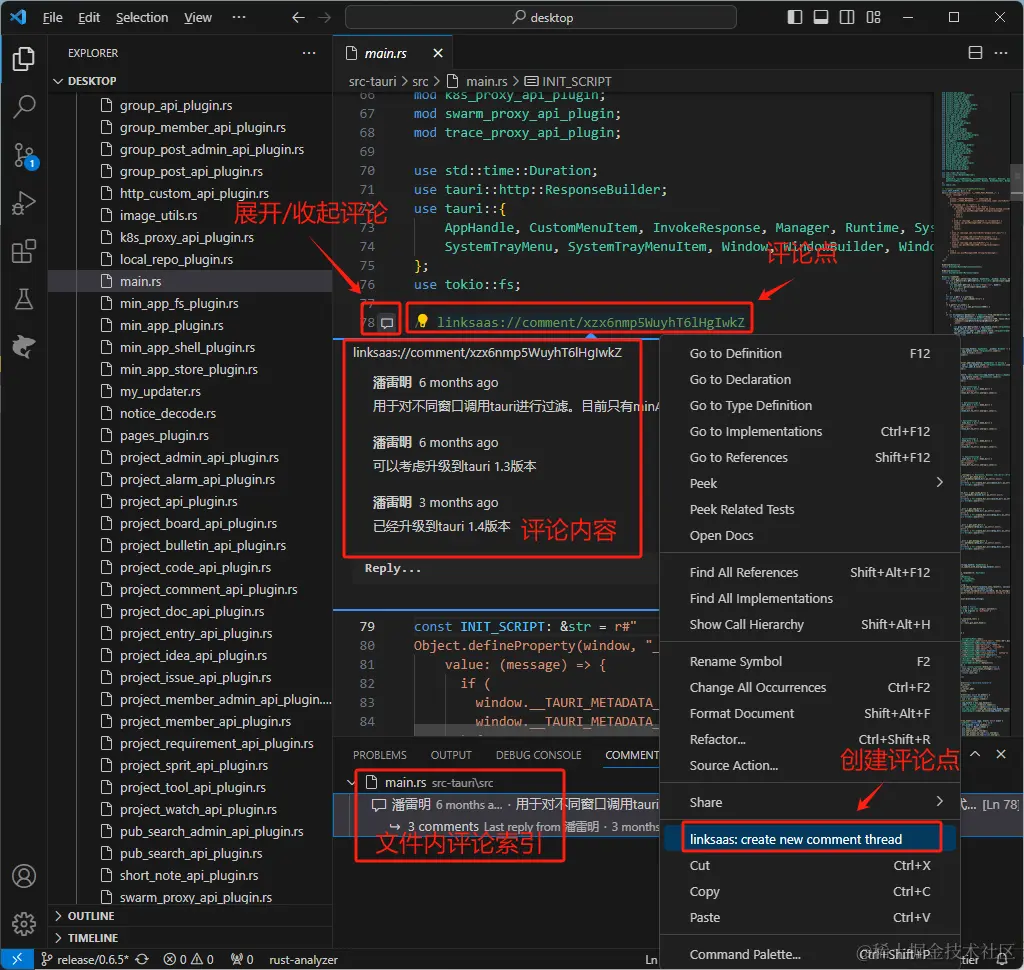Open the Selection menu

142,18
